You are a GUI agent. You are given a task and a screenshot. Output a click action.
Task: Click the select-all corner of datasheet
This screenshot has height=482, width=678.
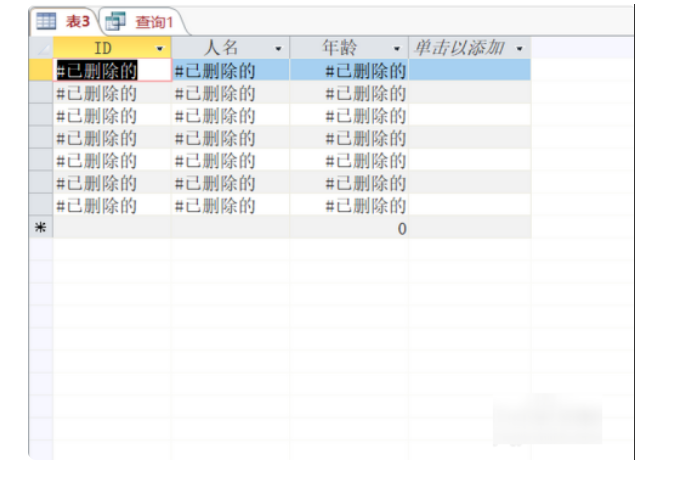[41, 48]
